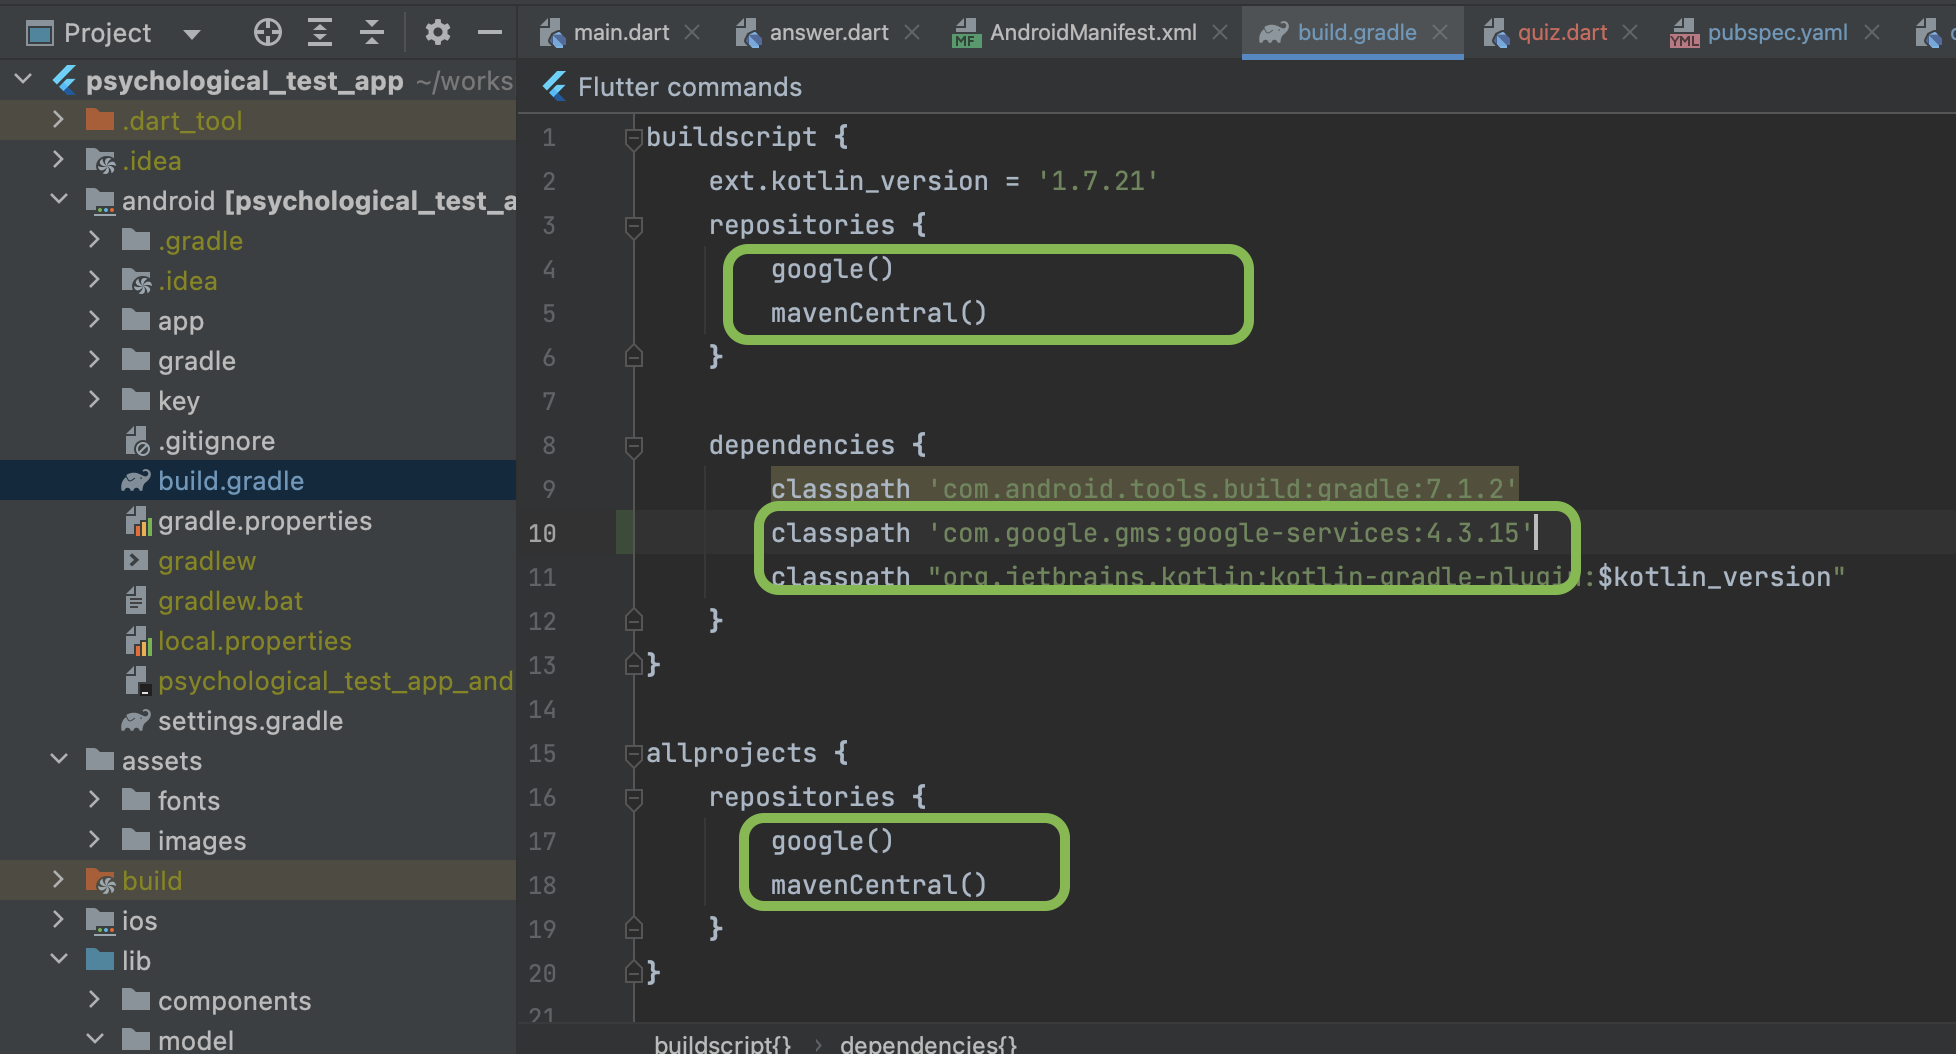Fold repositories block on line 16
This screenshot has width=1956, height=1054.
click(x=633, y=798)
